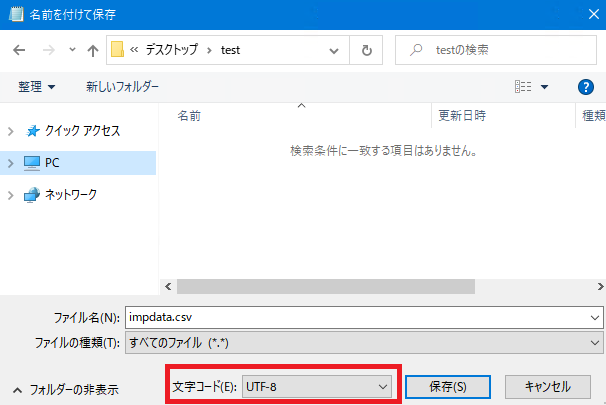Click the horizontal scrollbar right arrow
606x405 pixels.
coord(600,287)
